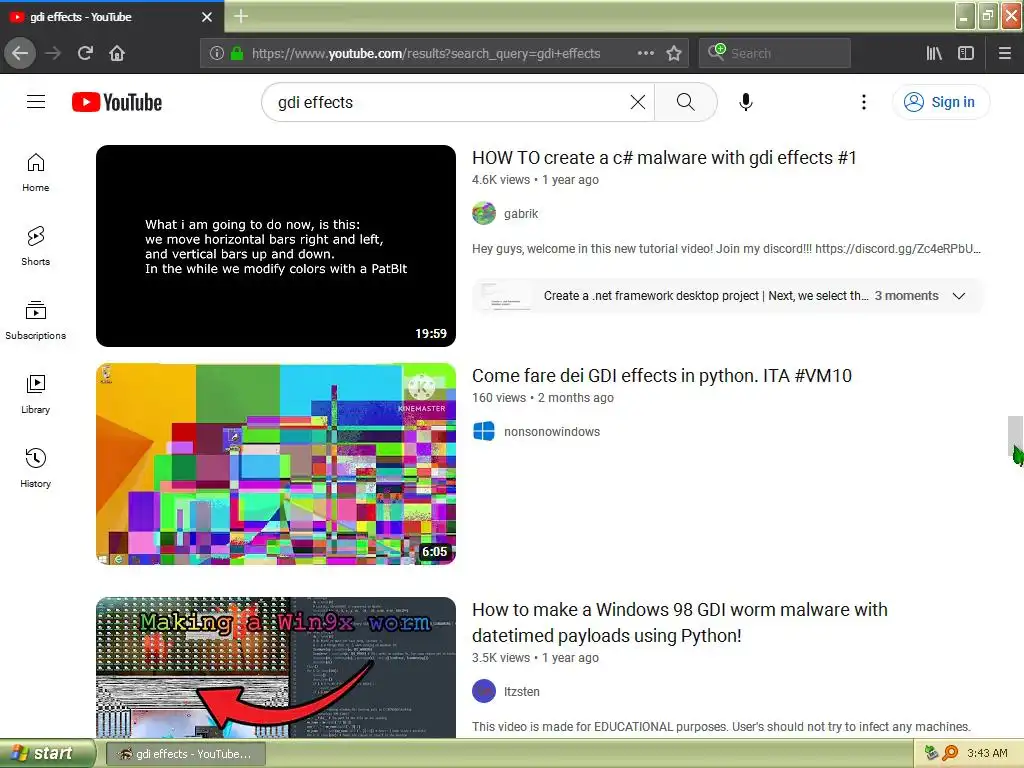This screenshot has width=1024, height=768.
Task: Click the system tray clock 3:43 AM
Action: click(987, 754)
